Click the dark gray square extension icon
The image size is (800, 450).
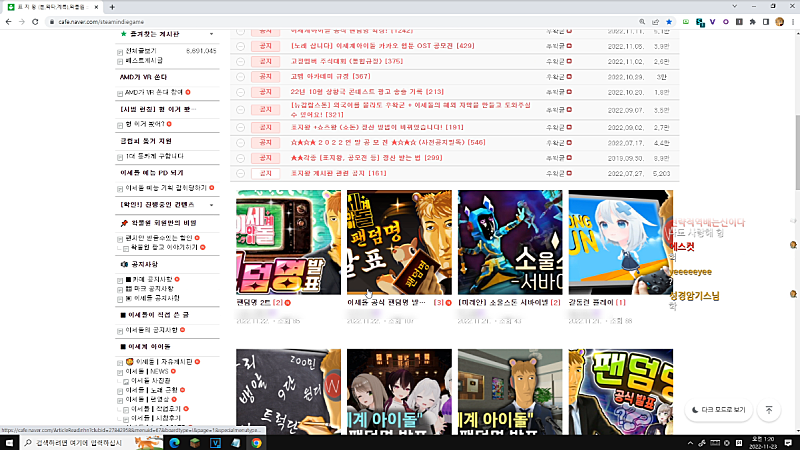(739, 22)
